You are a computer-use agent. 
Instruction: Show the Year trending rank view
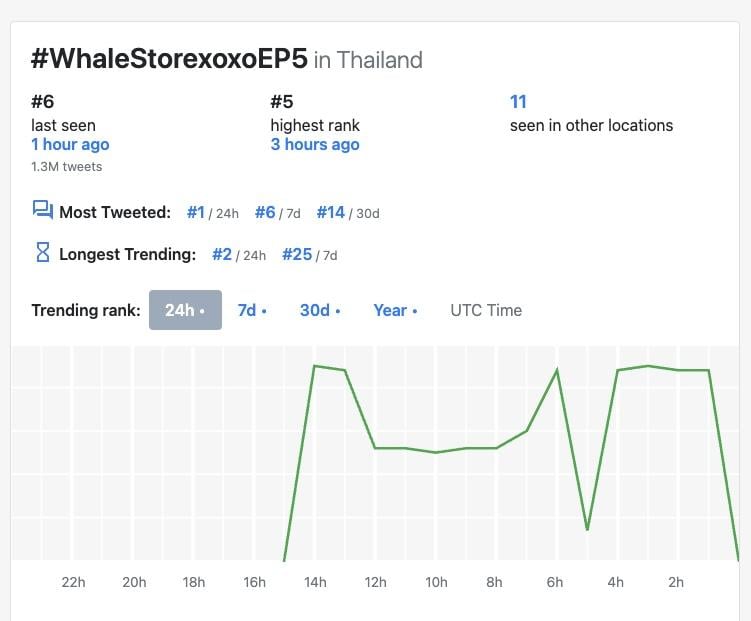395,310
